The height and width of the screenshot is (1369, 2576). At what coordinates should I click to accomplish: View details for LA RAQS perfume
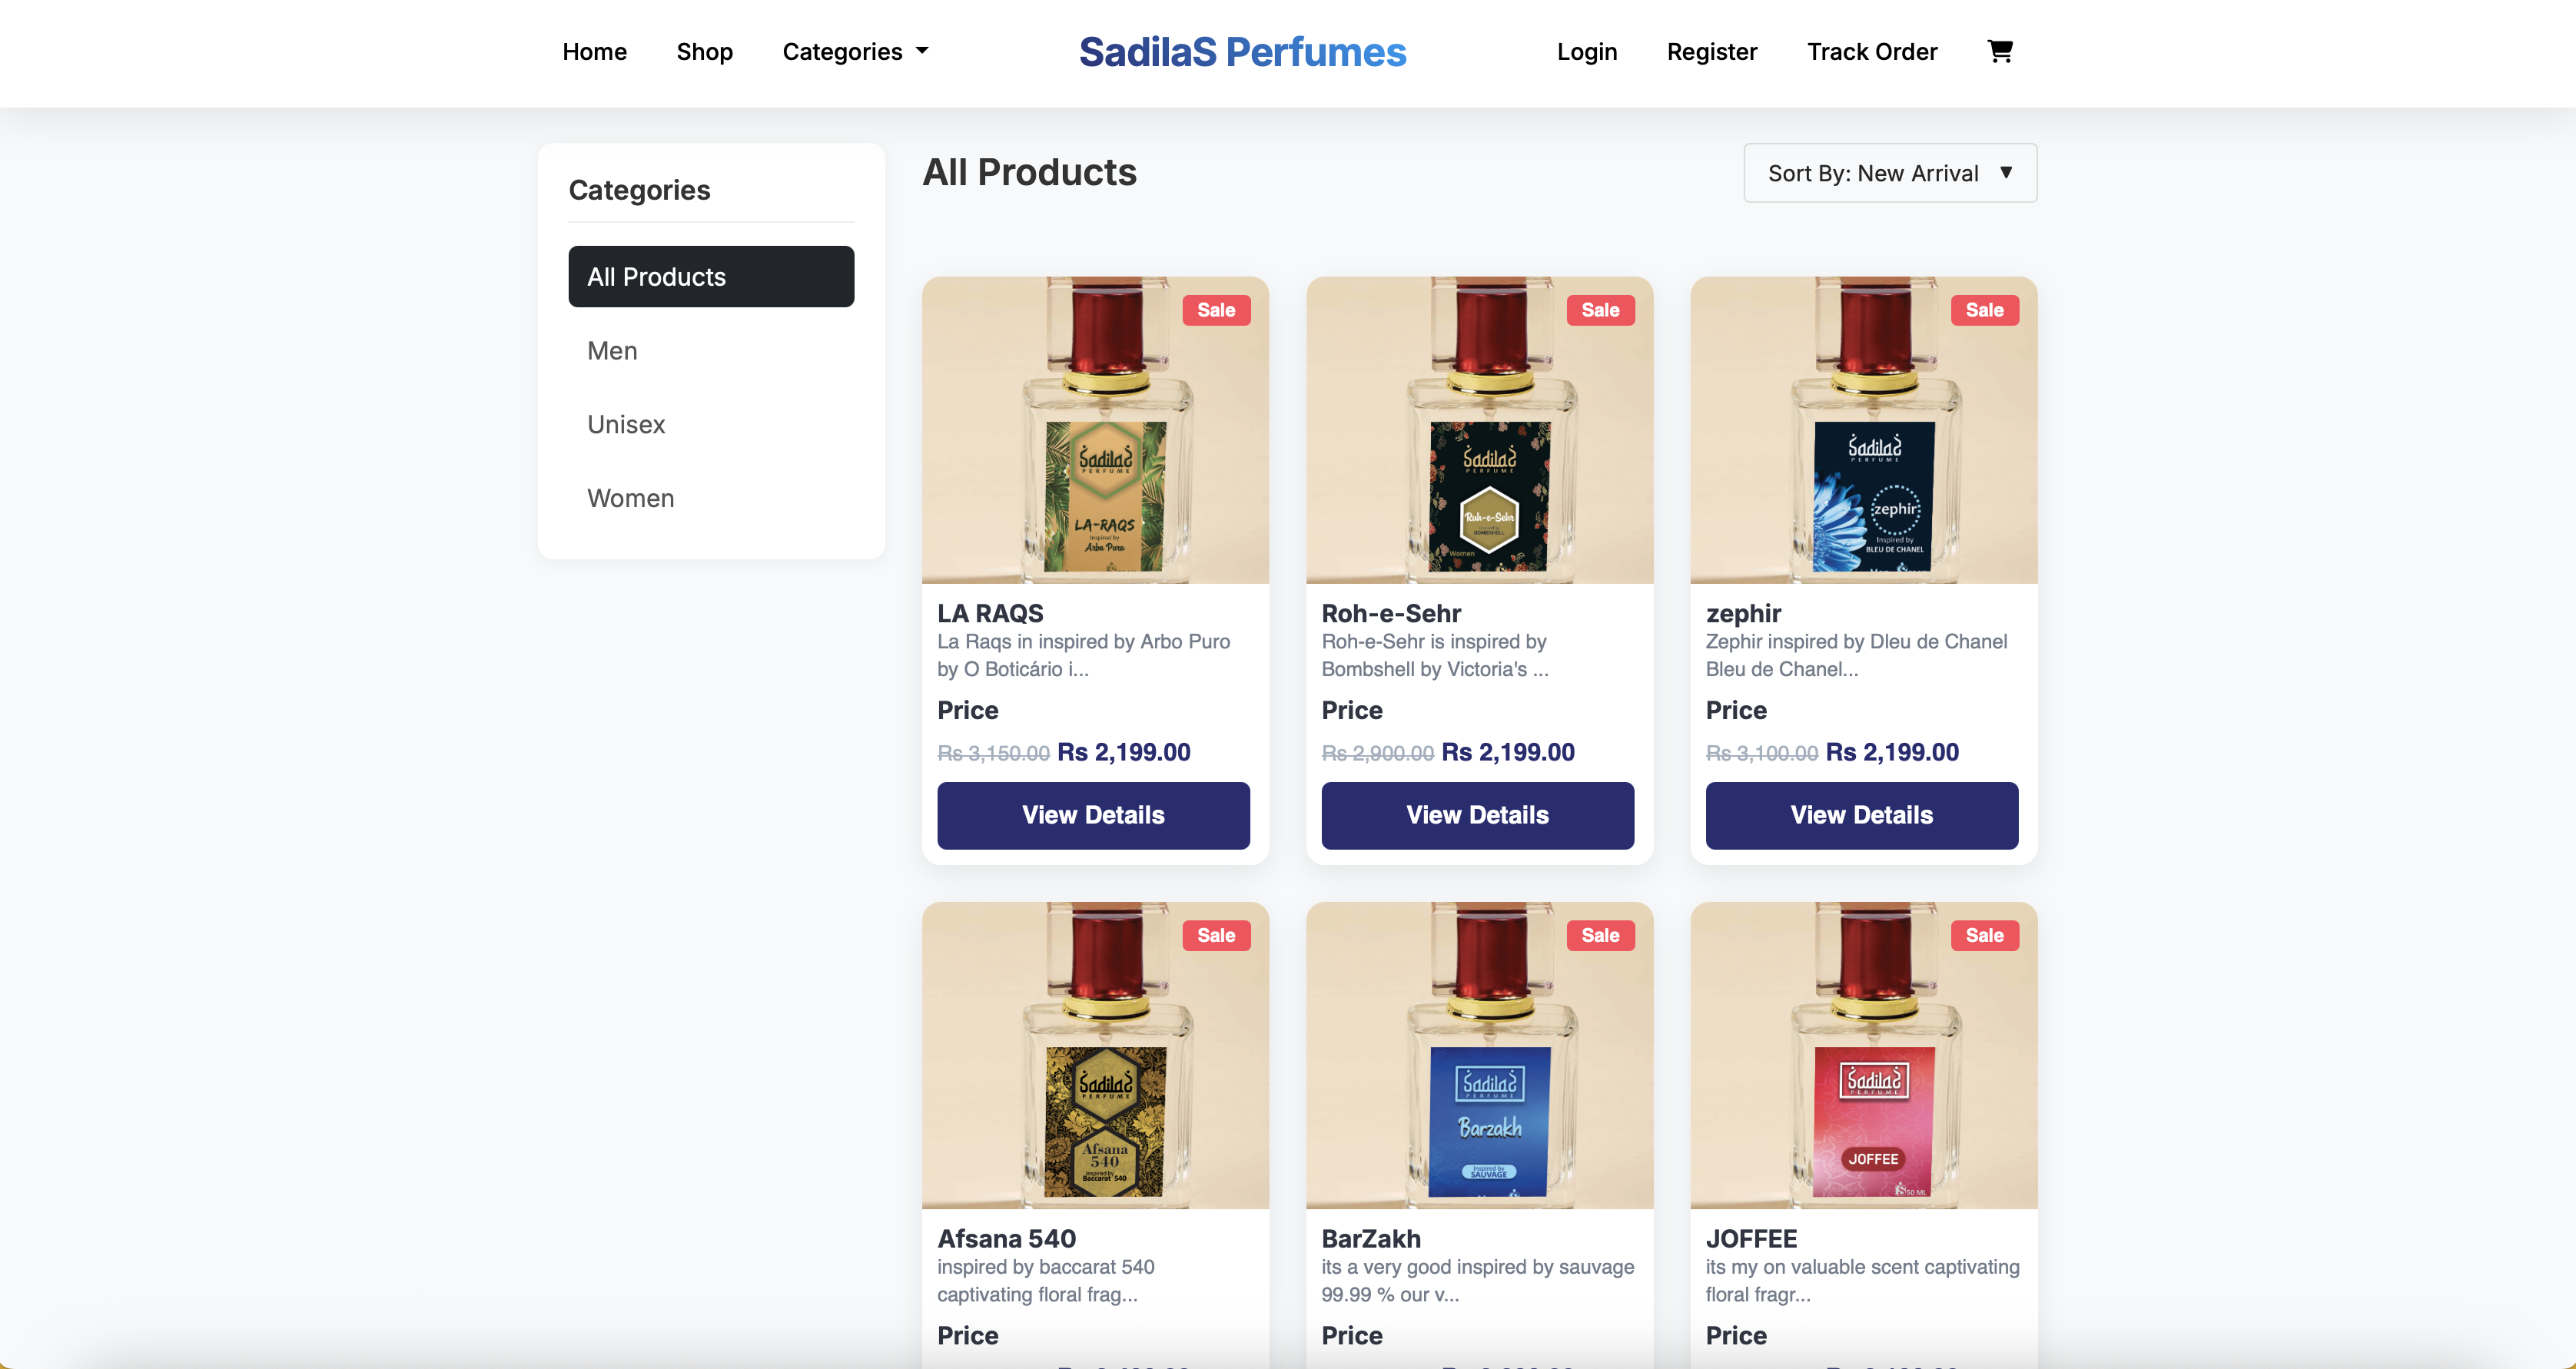click(1093, 815)
